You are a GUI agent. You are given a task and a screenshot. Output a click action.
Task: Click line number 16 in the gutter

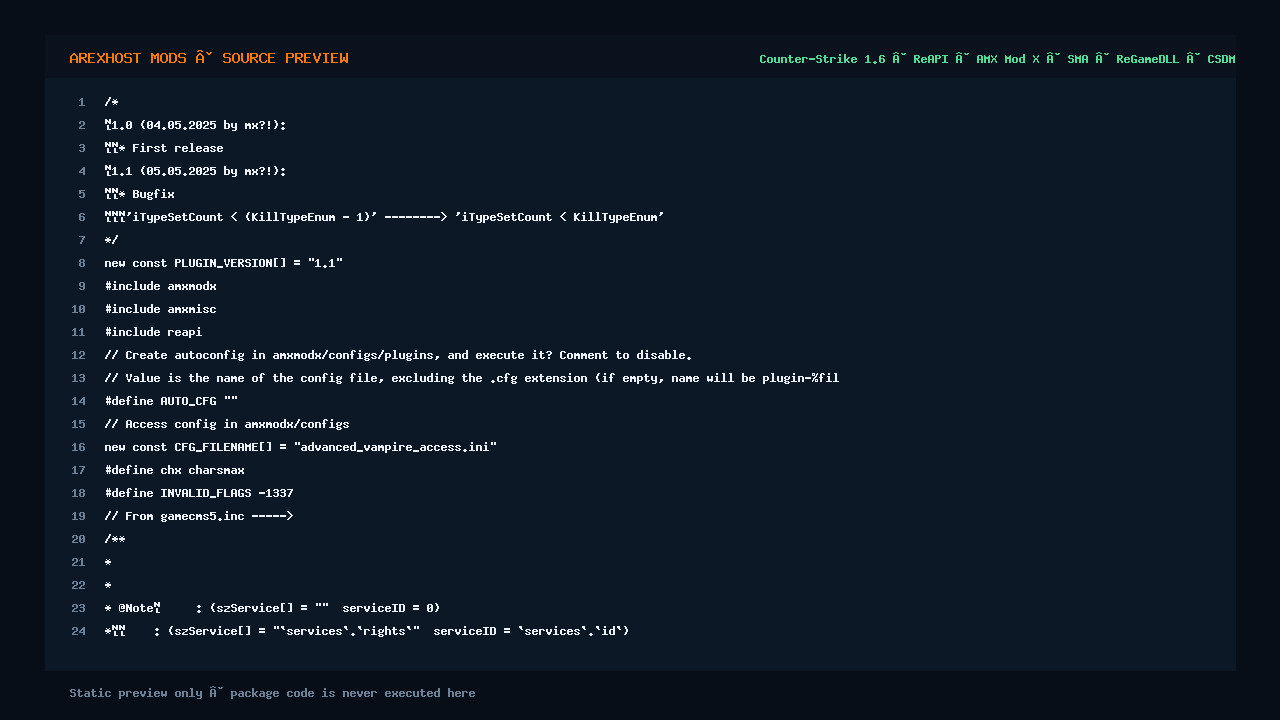coord(79,447)
